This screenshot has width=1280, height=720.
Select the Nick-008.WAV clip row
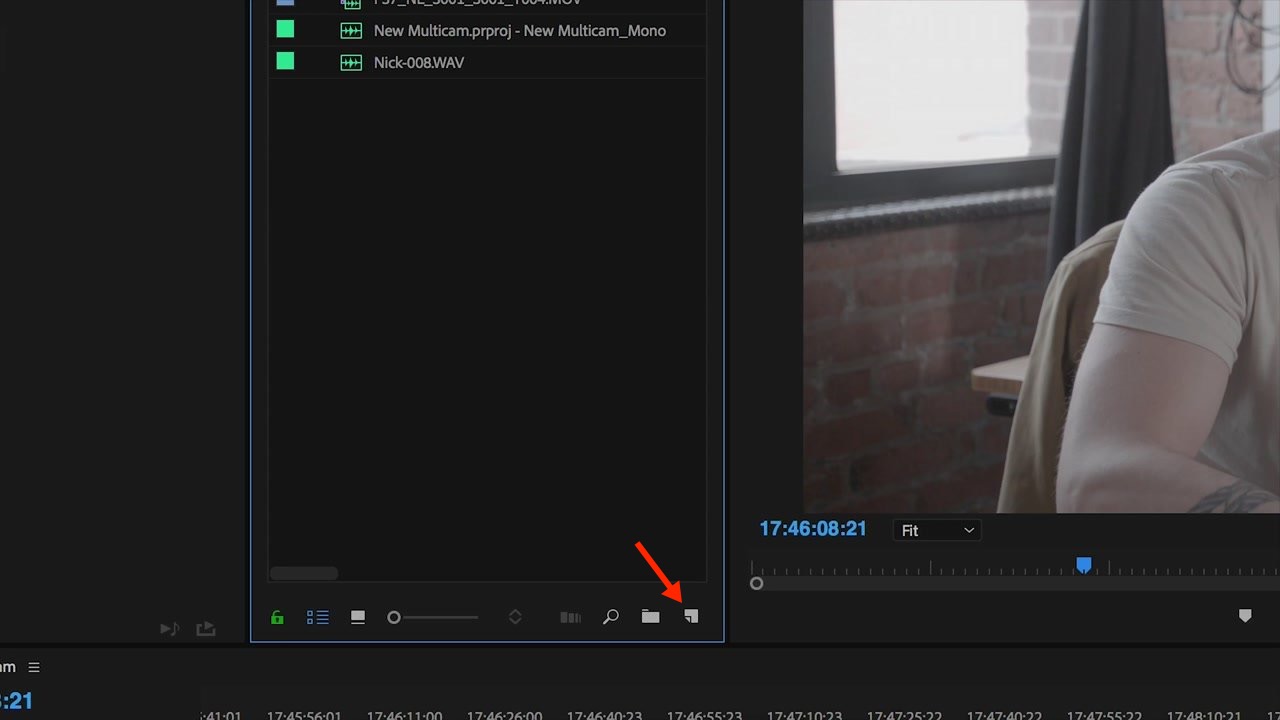click(487, 62)
